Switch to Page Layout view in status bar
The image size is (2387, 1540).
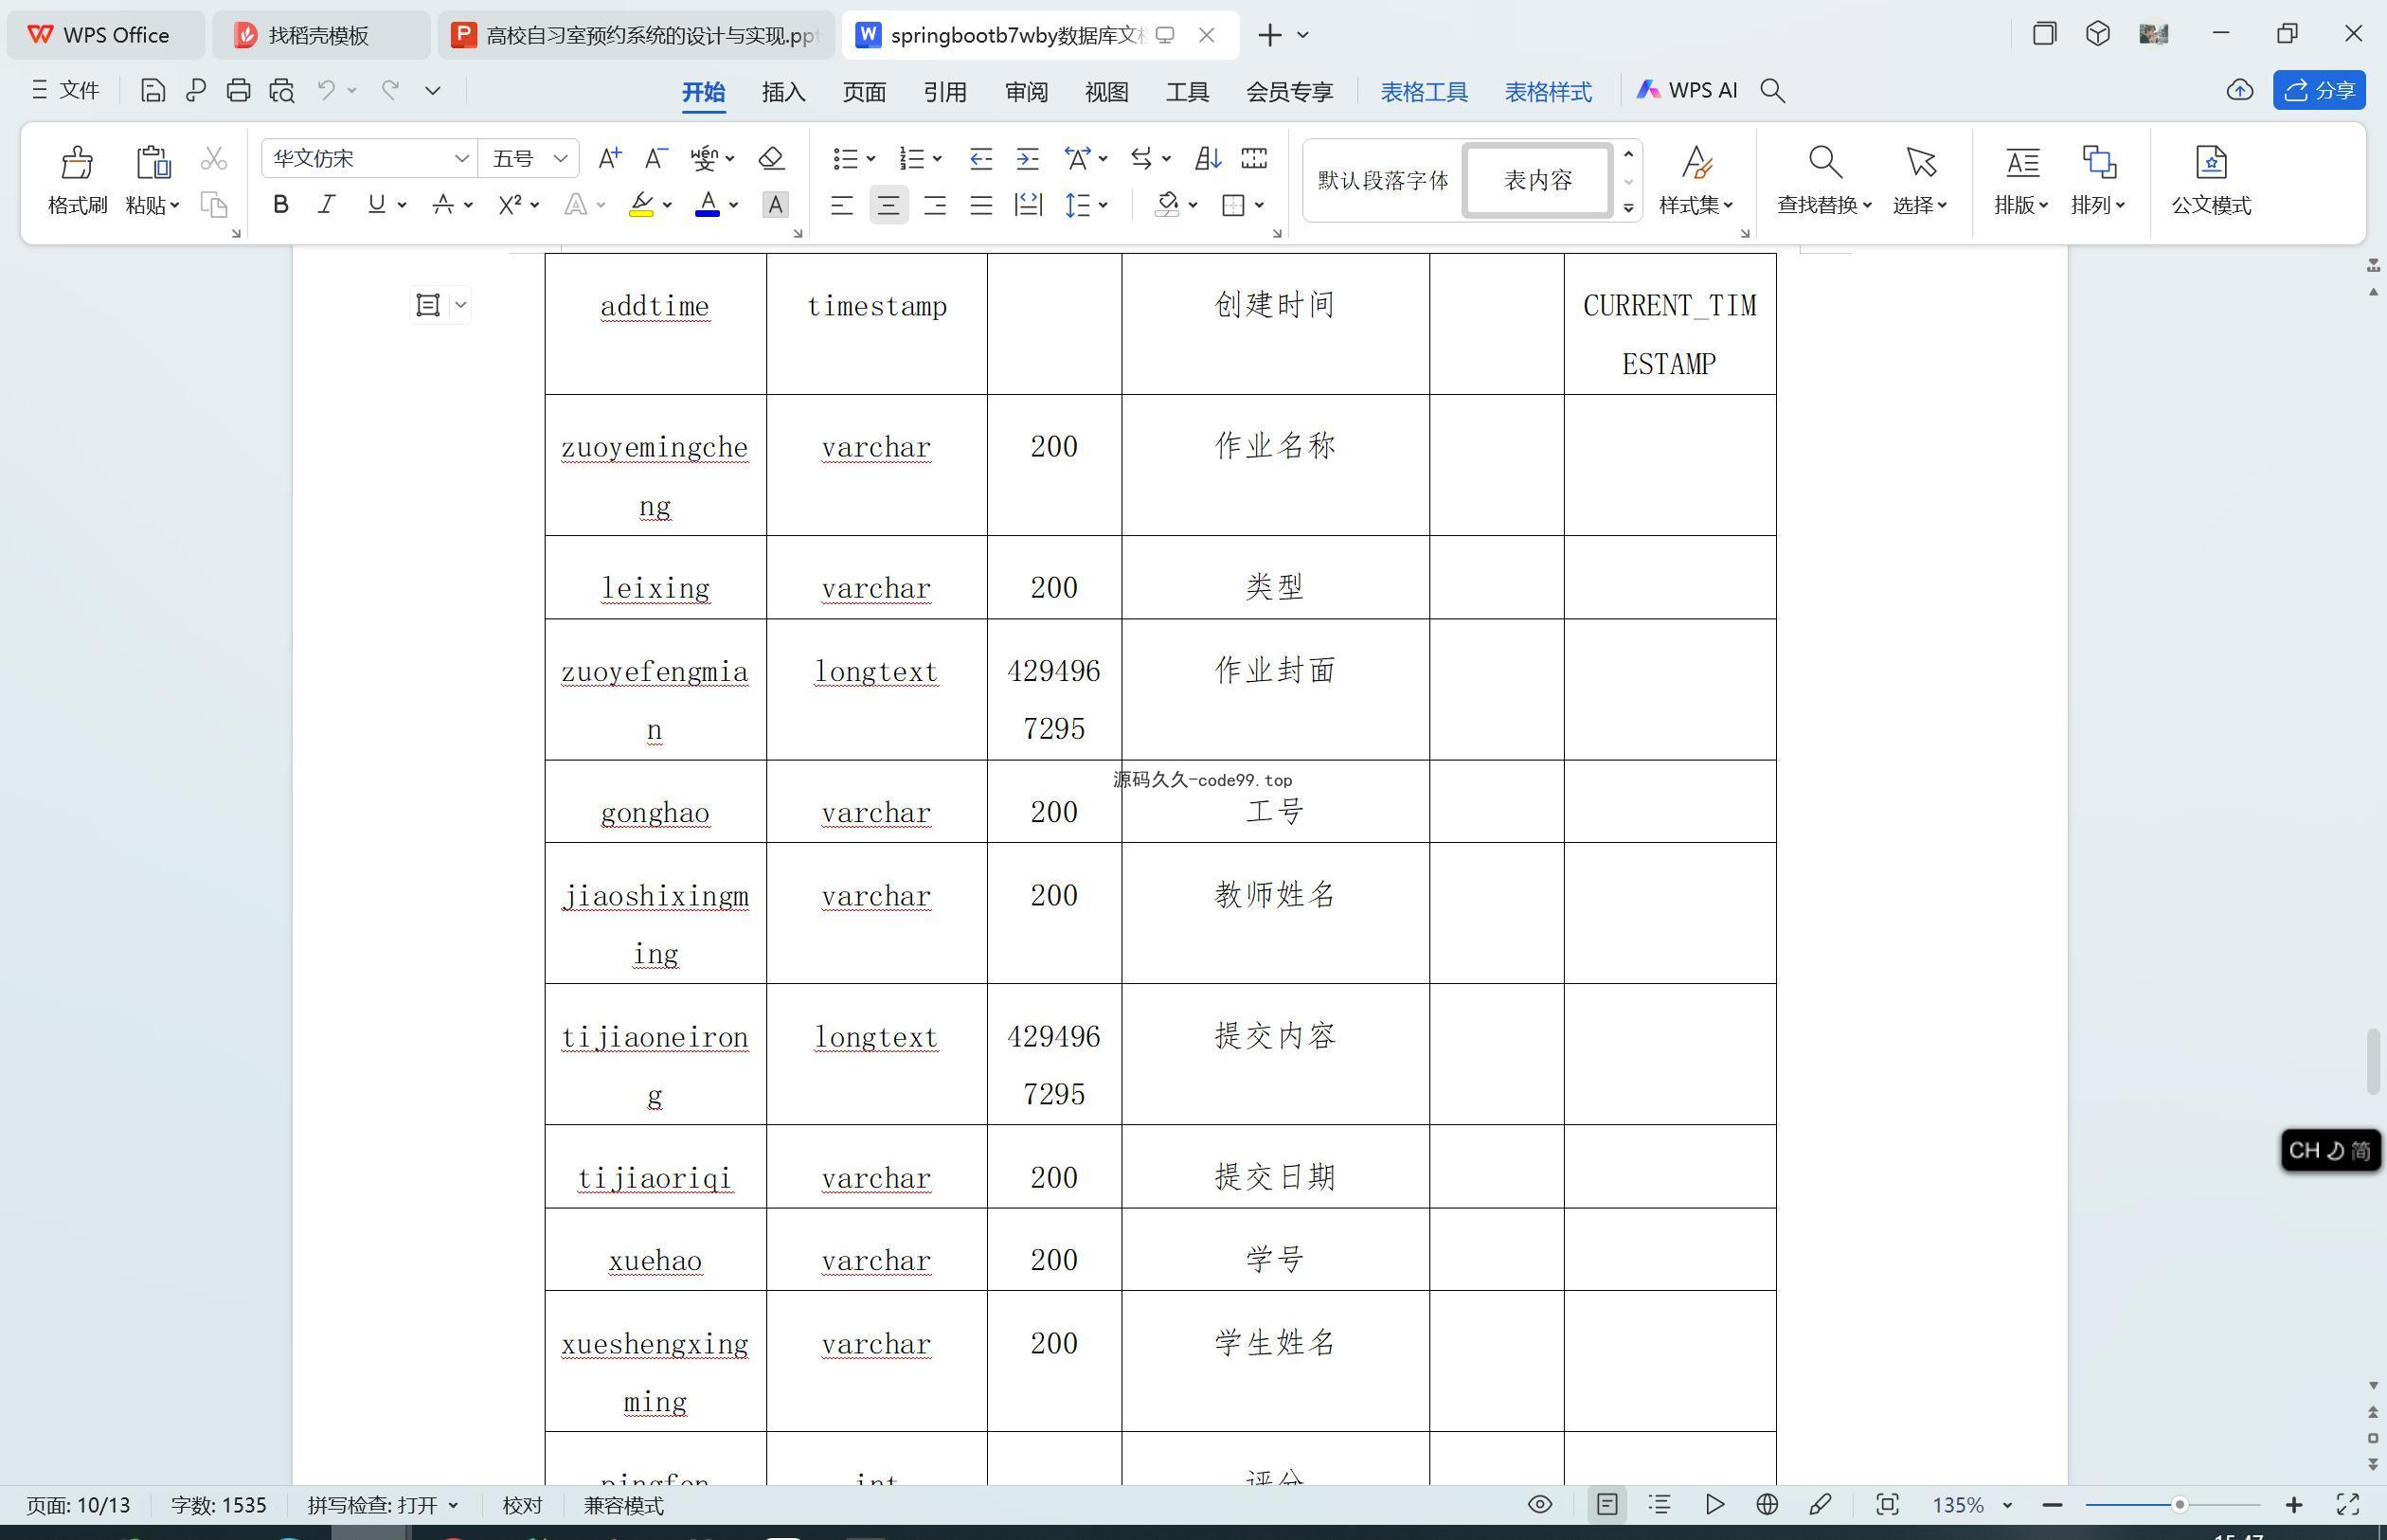(1607, 1505)
